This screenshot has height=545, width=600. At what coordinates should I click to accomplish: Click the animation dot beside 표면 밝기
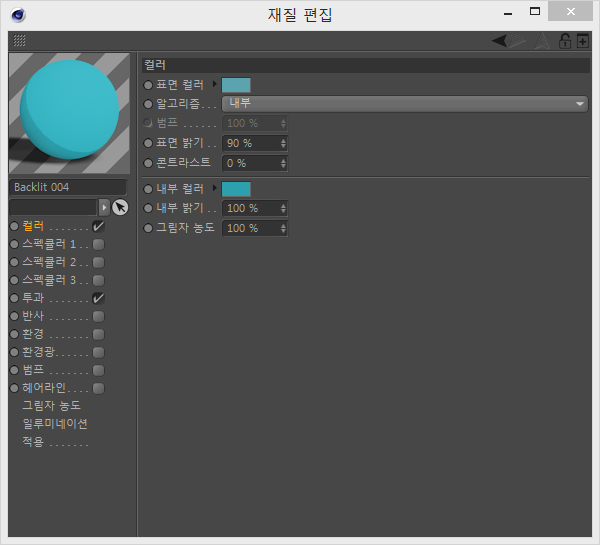coord(148,144)
